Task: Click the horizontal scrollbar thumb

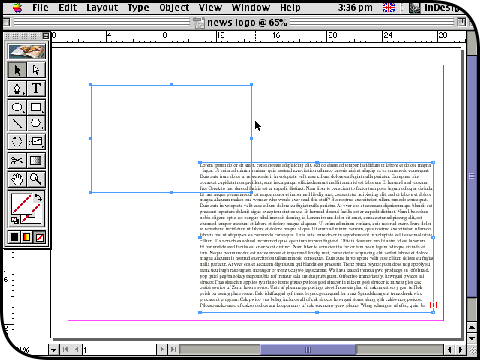Action: click(x=308, y=350)
